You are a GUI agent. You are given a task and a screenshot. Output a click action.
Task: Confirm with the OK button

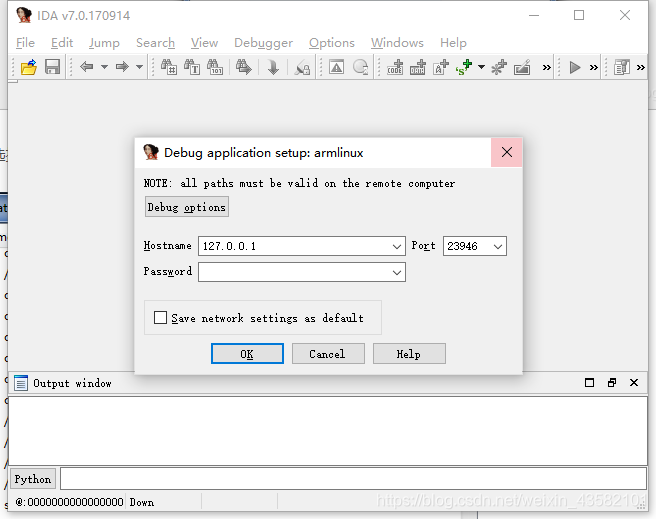247,354
